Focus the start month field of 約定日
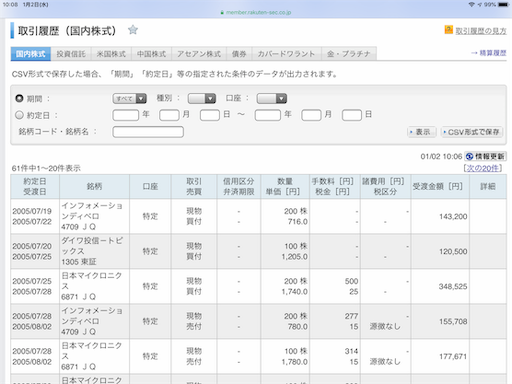Viewport: 512px width, 384px height. tap(169, 115)
